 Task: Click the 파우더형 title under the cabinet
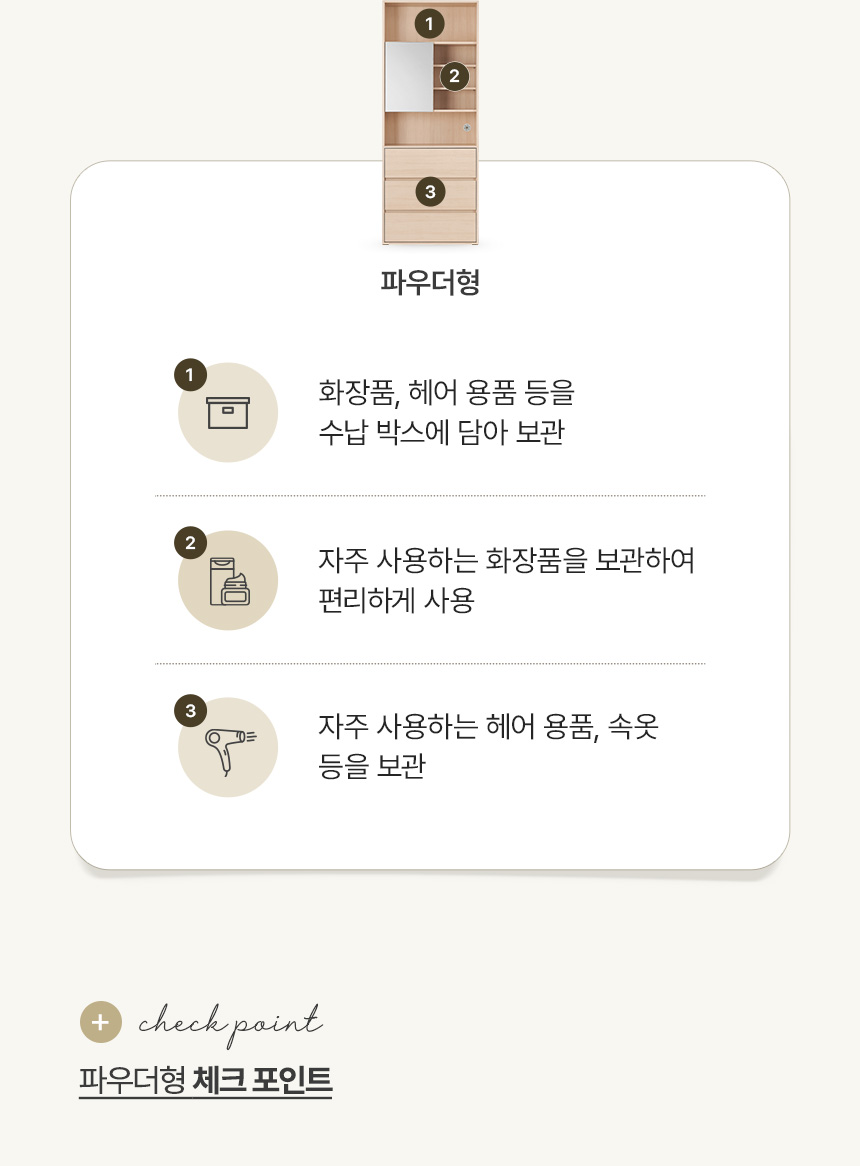430,283
